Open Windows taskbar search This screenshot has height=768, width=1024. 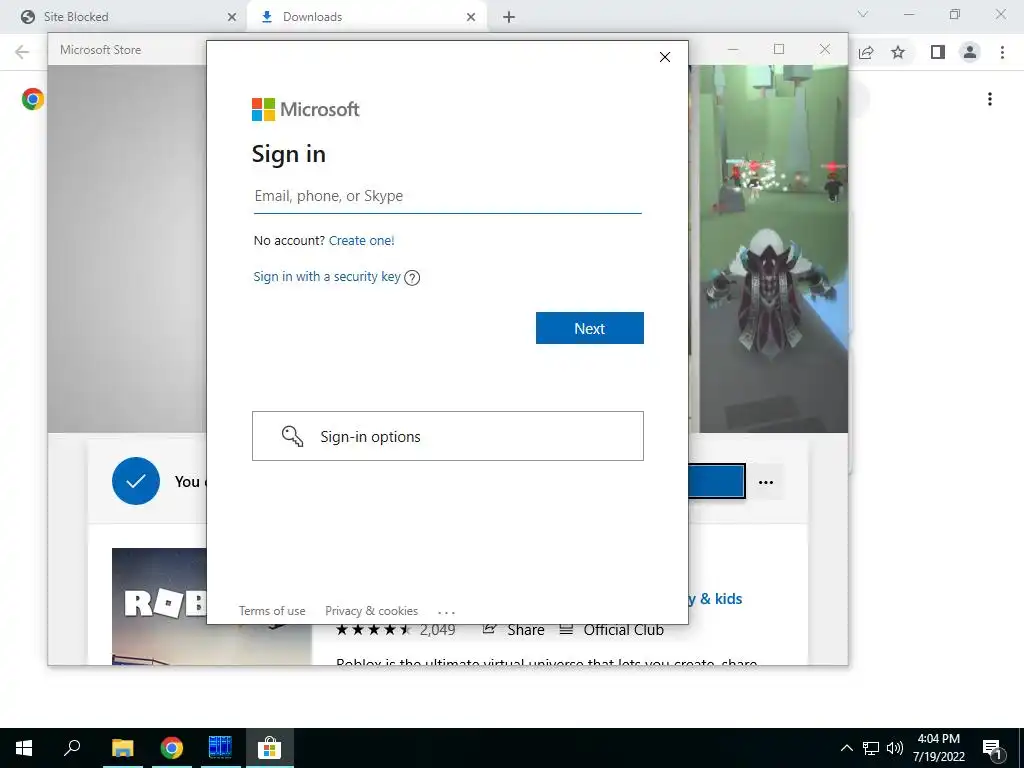(x=72, y=748)
